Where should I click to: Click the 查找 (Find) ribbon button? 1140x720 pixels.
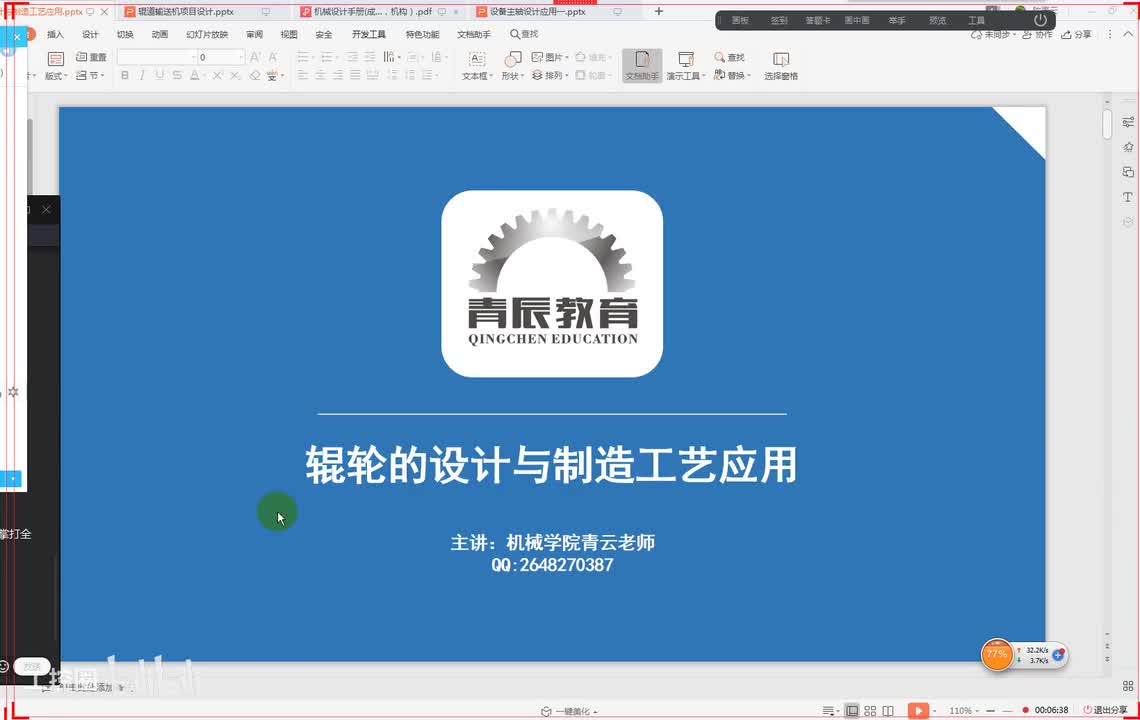point(730,57)
